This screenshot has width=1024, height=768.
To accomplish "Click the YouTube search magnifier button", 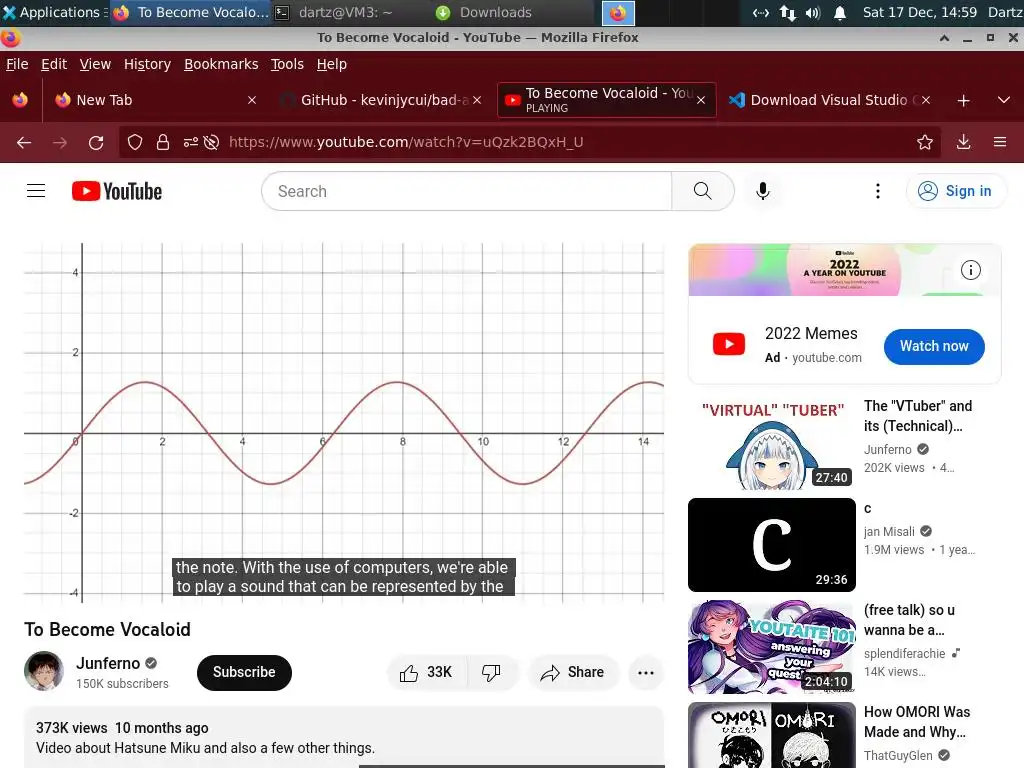I will pos(703,191).
